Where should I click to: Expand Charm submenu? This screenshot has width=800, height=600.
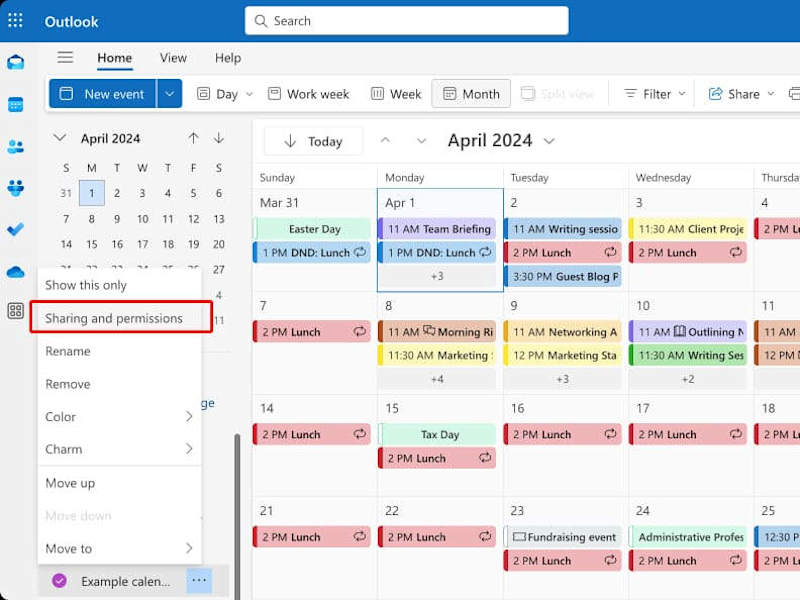(x=119, y=449)
